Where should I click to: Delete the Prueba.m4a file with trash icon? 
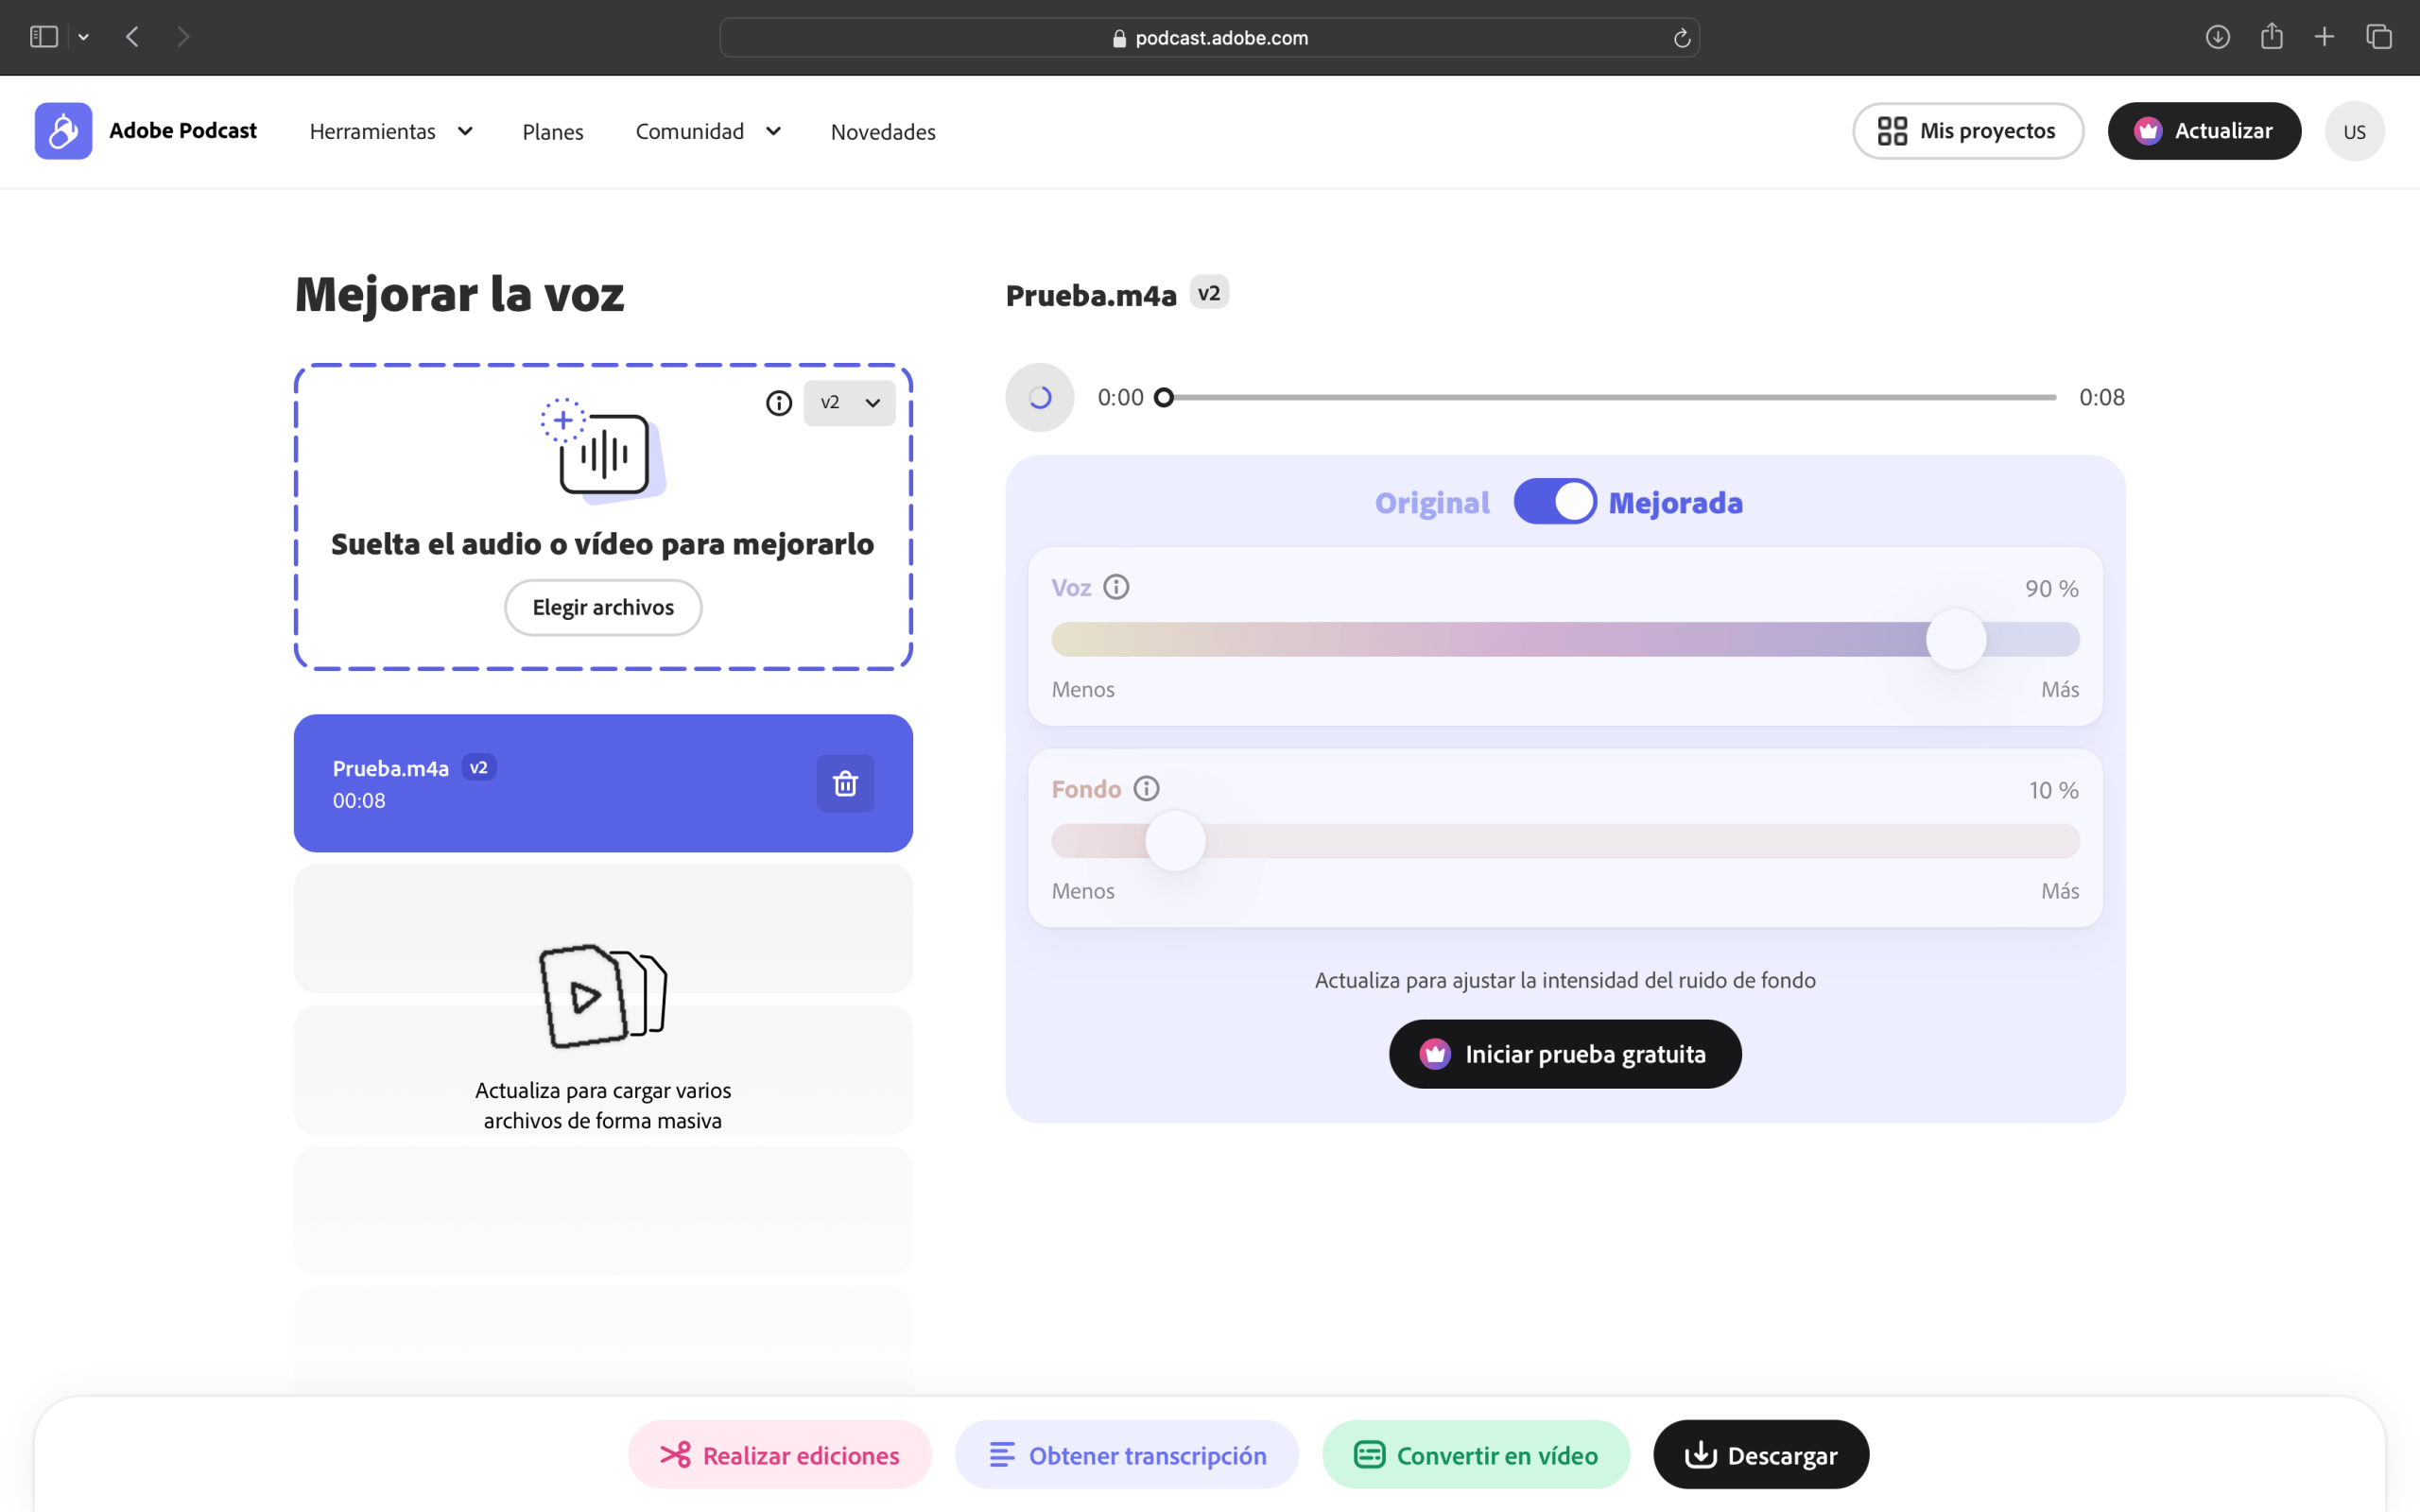(845, 783)
